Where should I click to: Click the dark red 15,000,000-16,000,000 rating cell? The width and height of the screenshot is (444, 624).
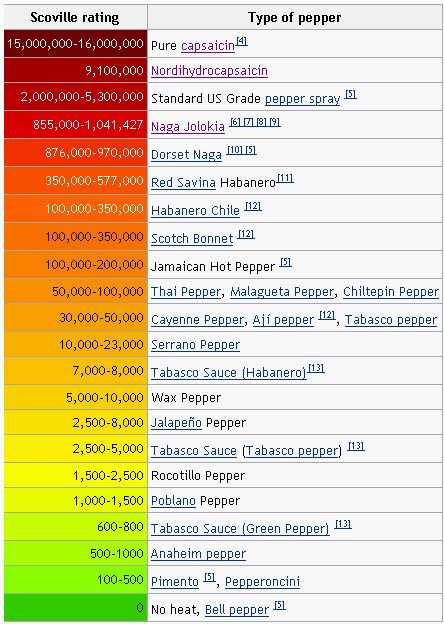click(76, 43)
